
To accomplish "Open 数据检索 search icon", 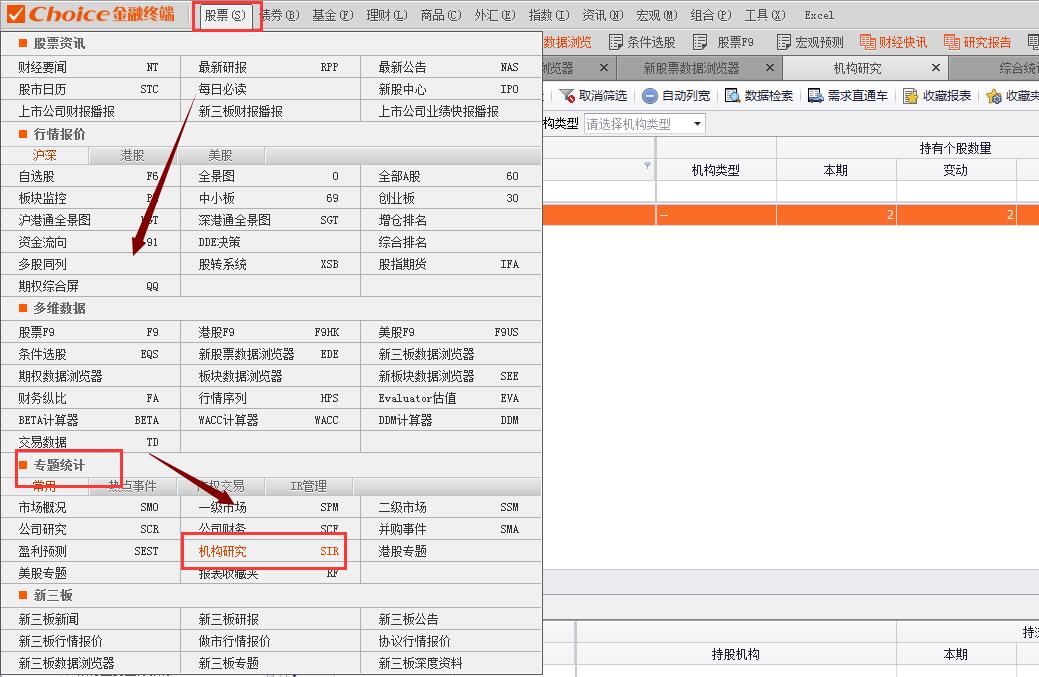I will point(733,96).
